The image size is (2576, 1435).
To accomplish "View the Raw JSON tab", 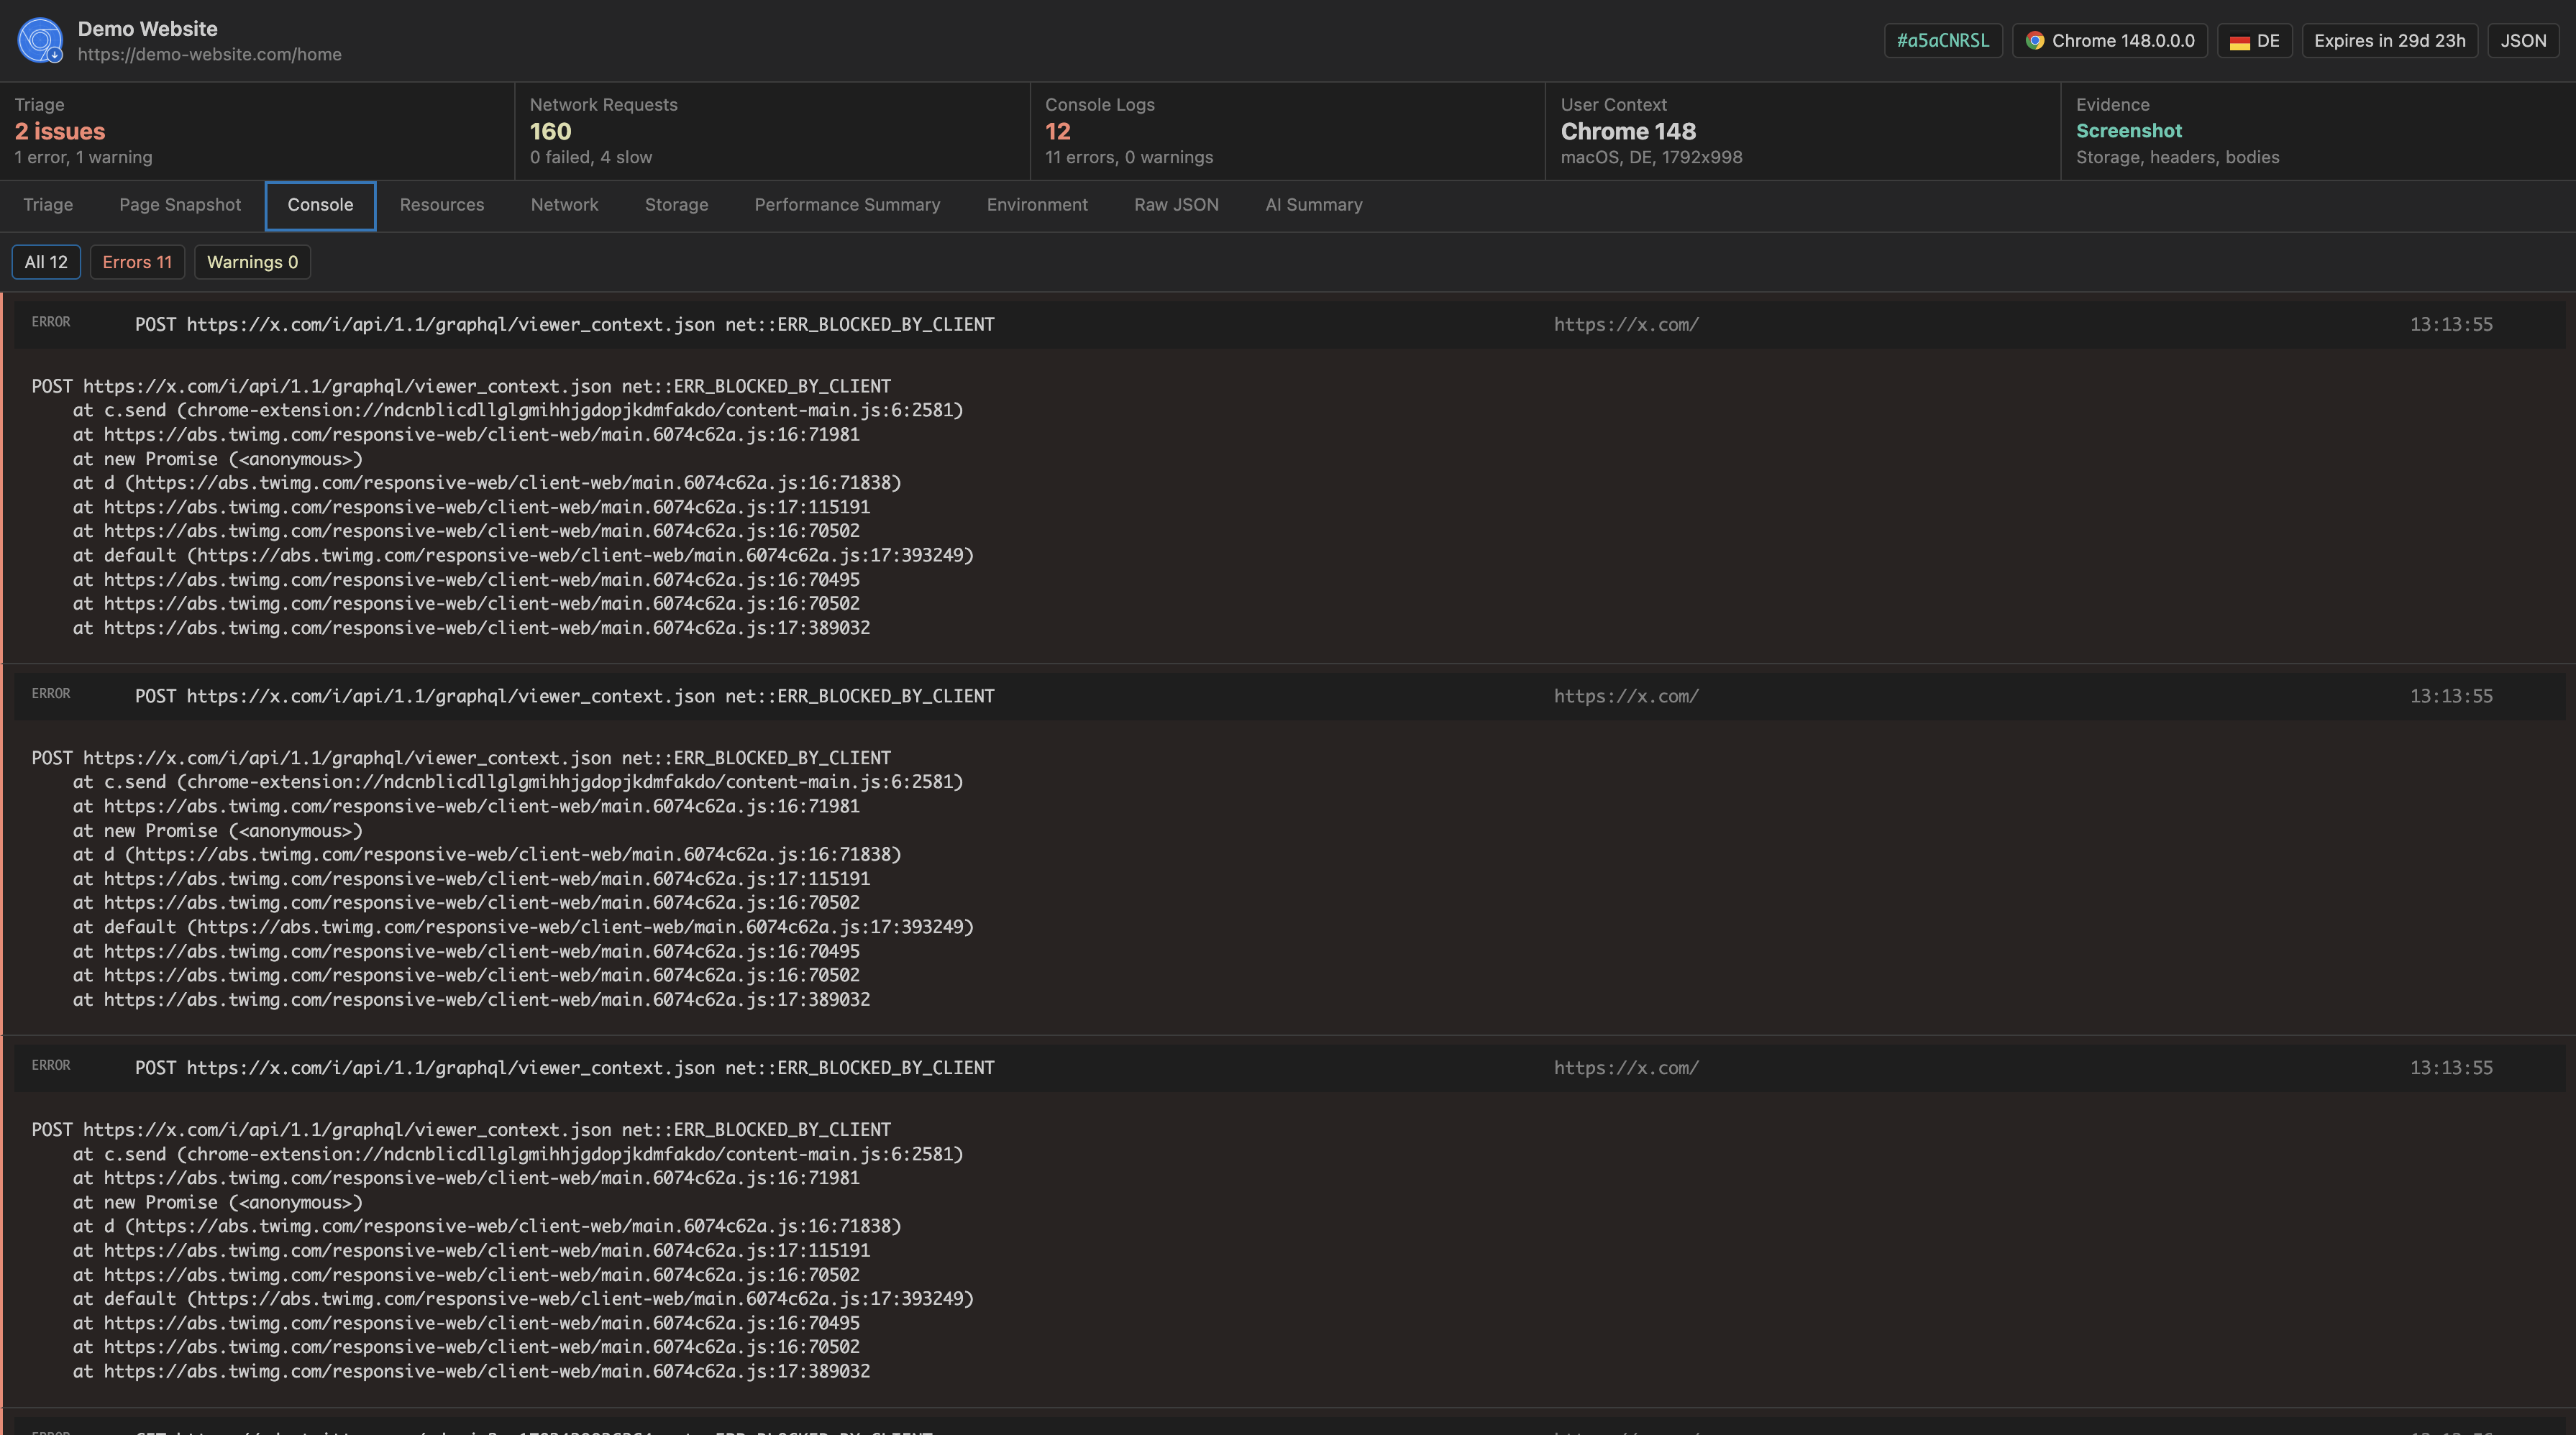I will [1176, 205].
